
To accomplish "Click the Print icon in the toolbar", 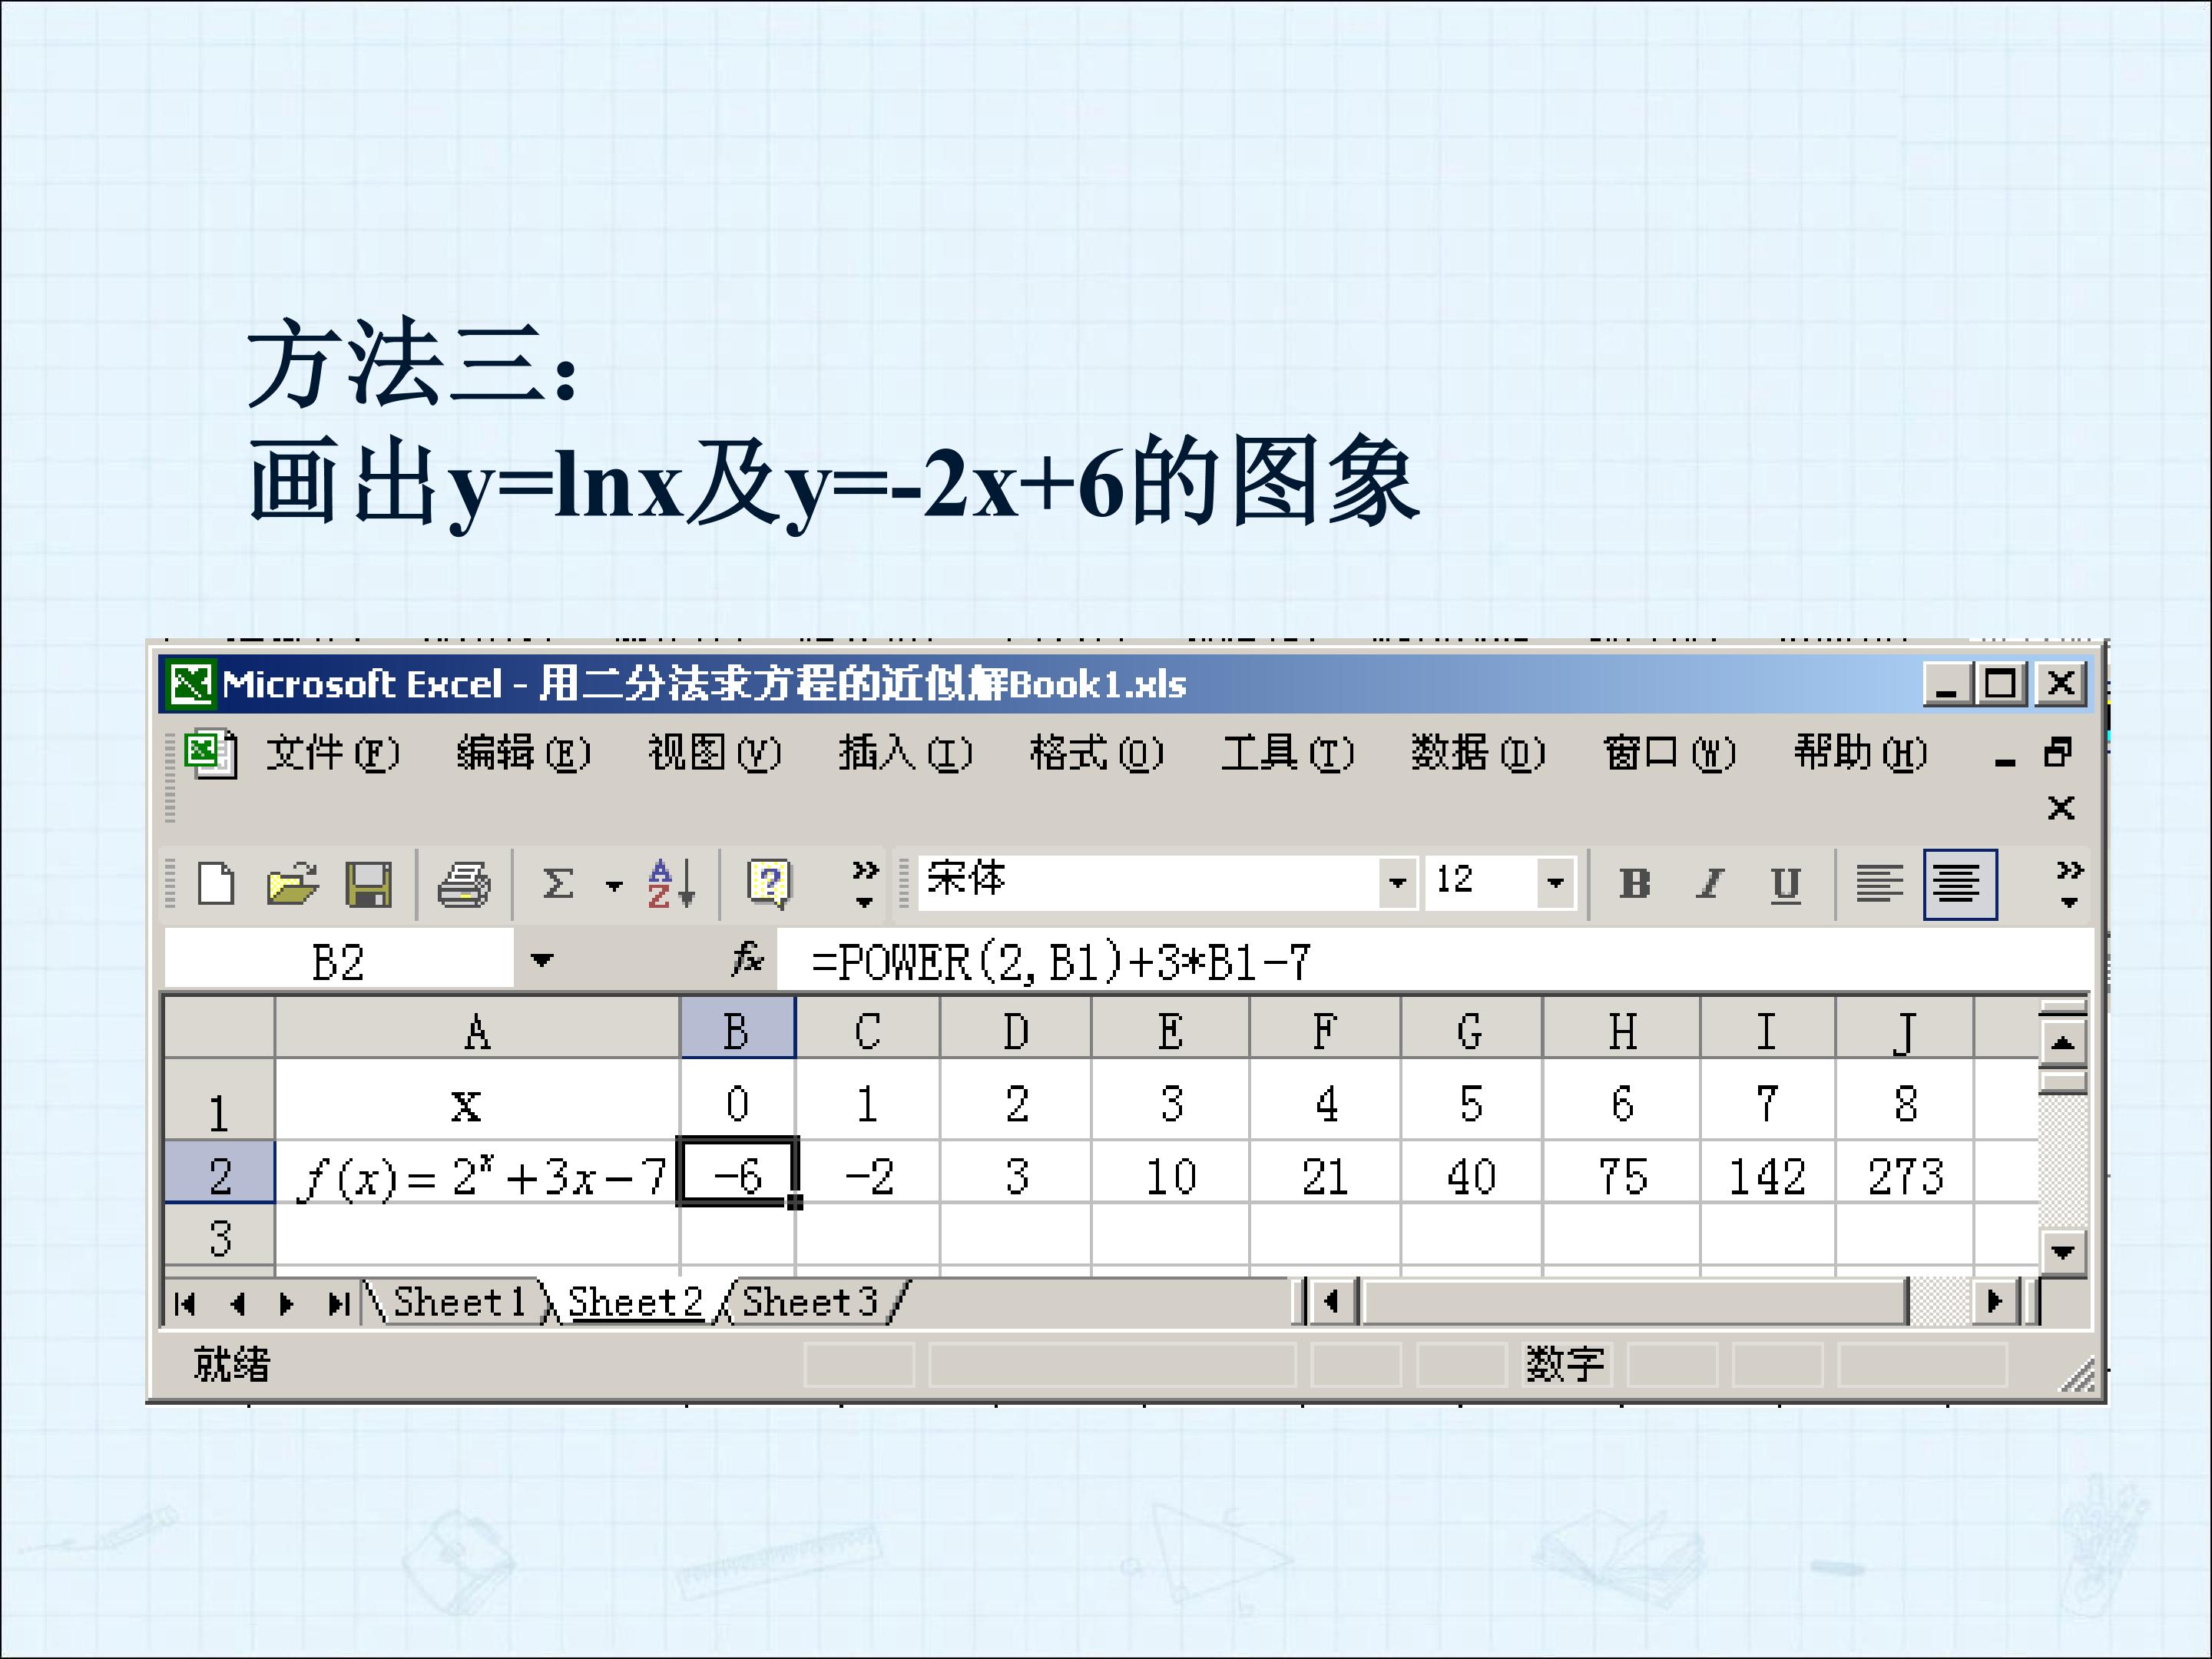I will pos(464,884).
